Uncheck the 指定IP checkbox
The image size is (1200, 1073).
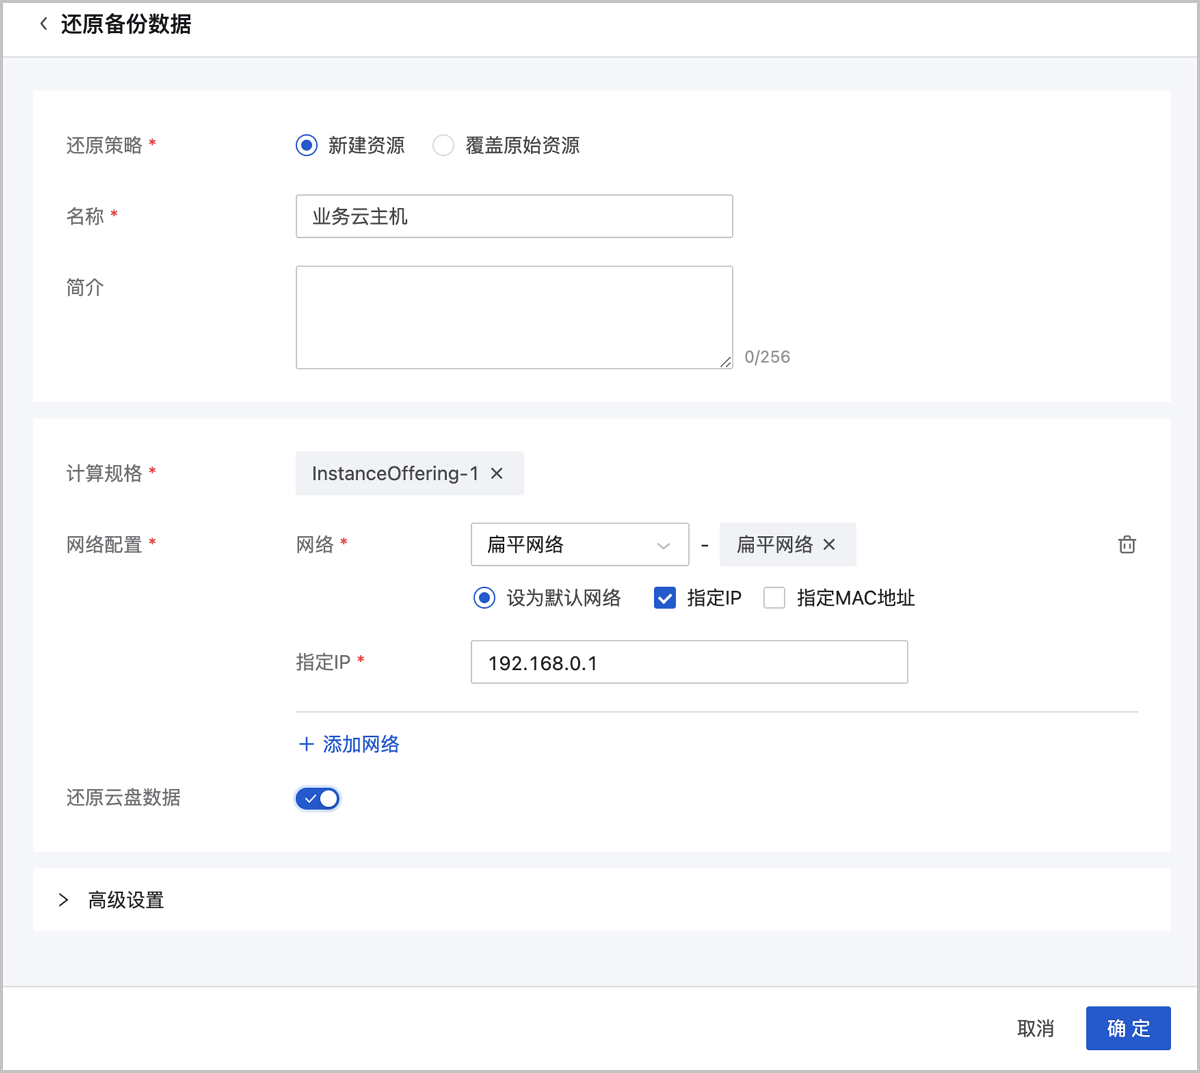coord(665,598)
